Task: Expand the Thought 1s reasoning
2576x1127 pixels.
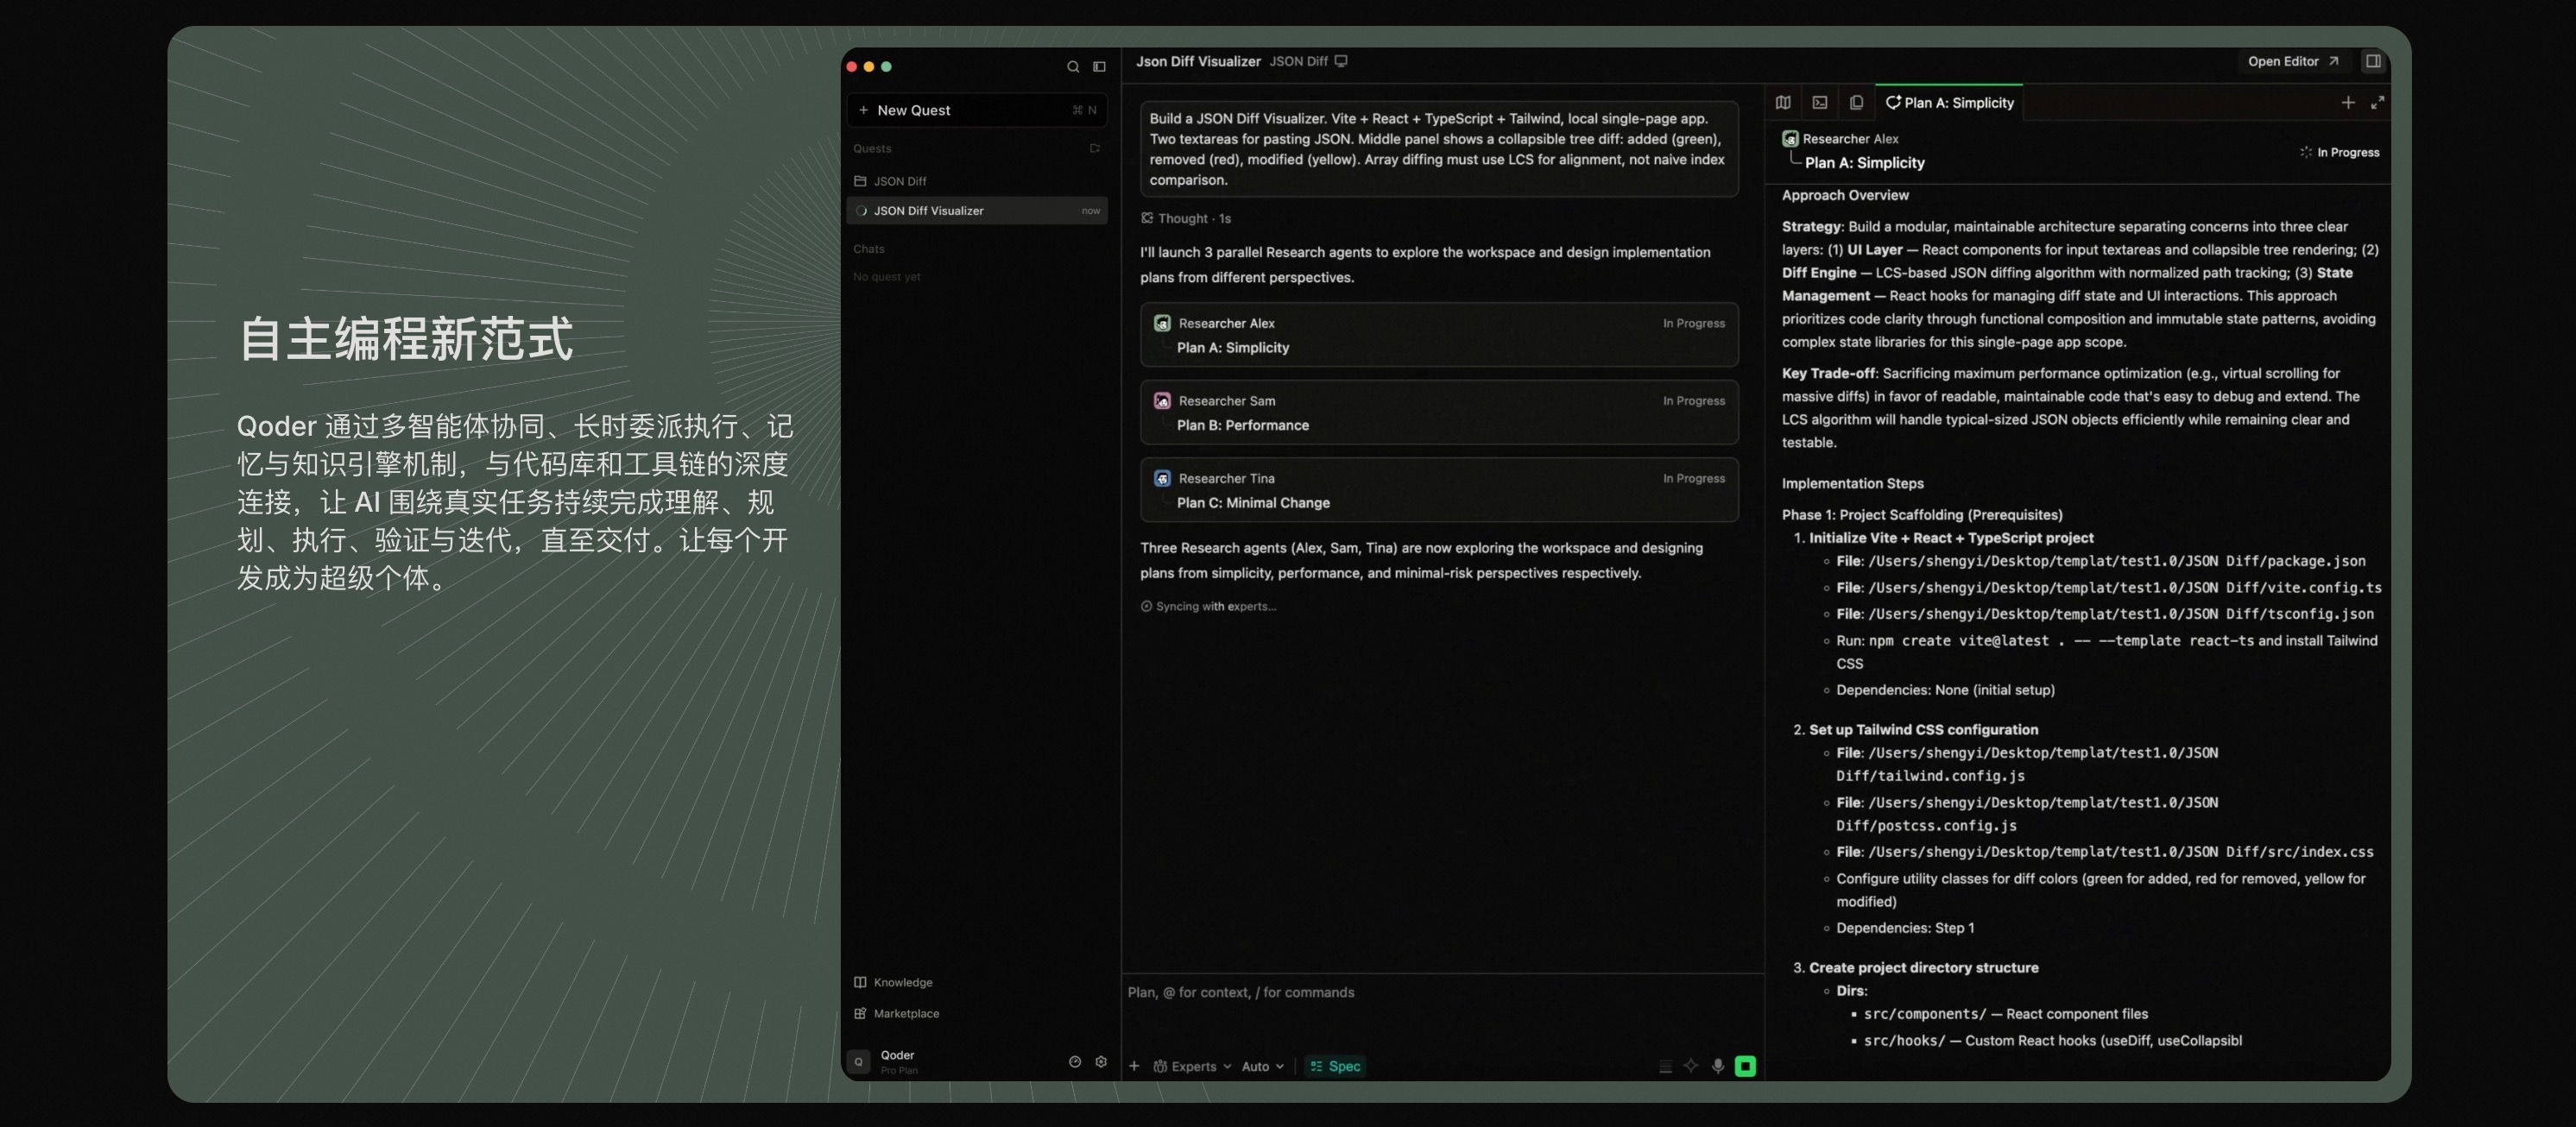Action: point(1186,218)
